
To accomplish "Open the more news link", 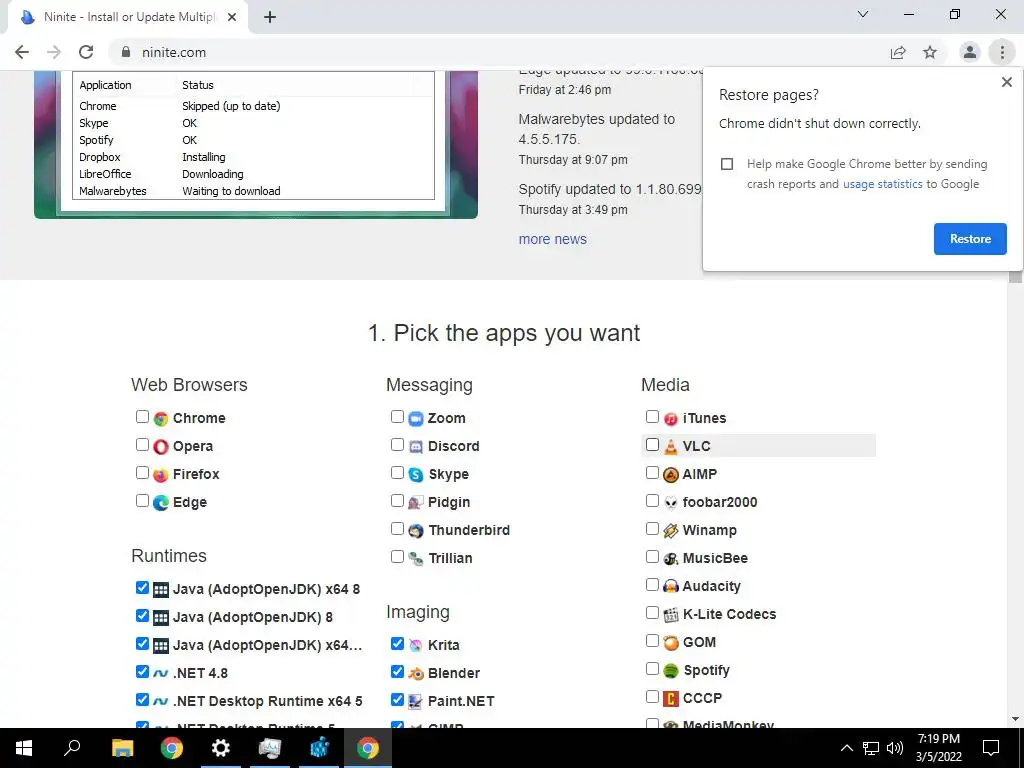I will [552, 239].
